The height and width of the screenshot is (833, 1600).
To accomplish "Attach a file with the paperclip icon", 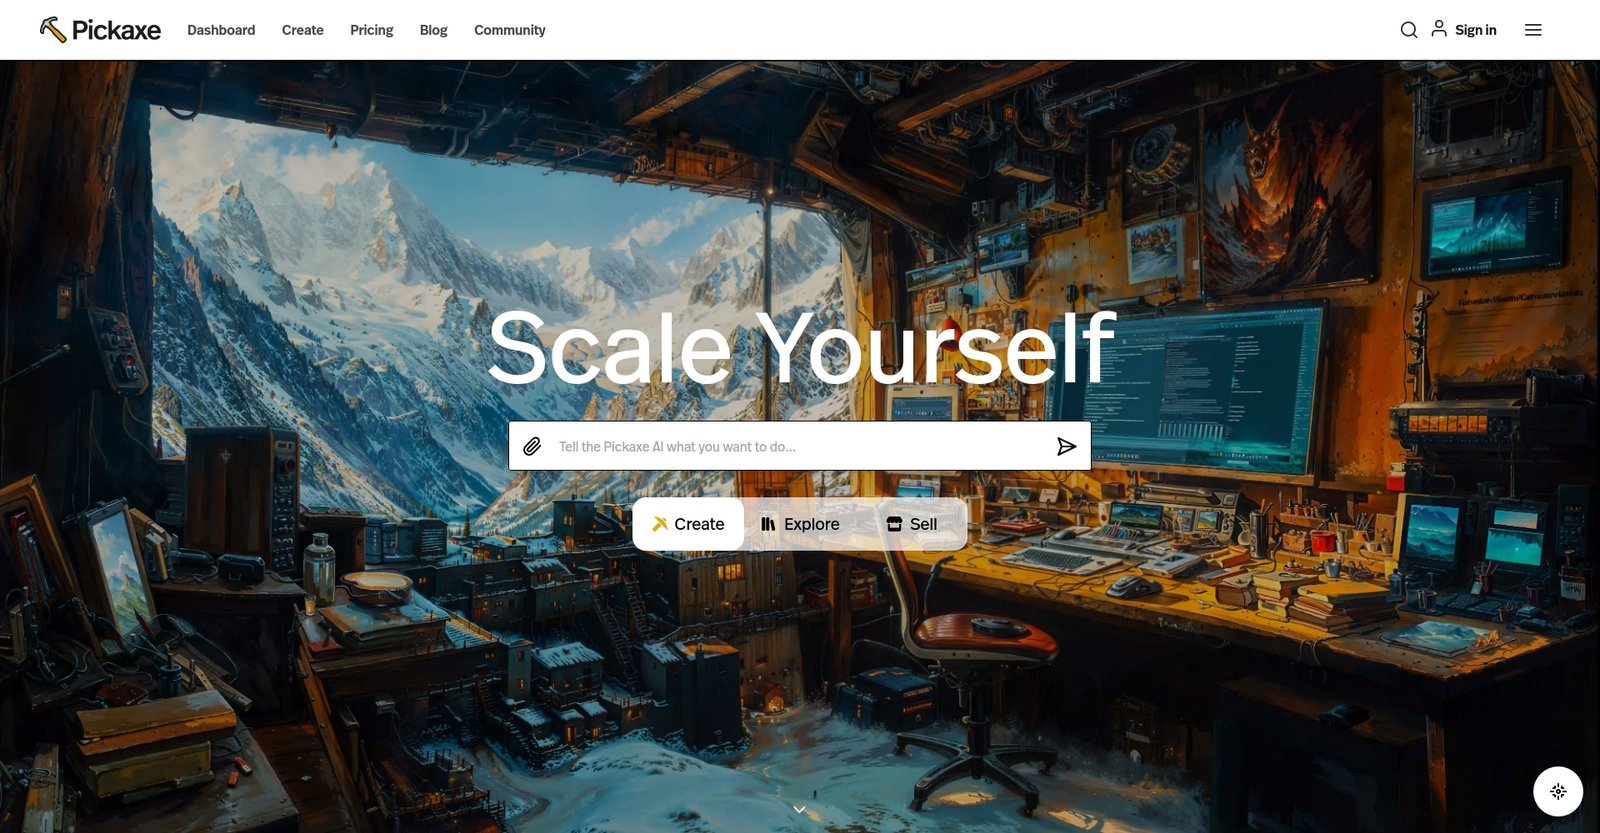I will pyautogui.click(x=533, y=446).
